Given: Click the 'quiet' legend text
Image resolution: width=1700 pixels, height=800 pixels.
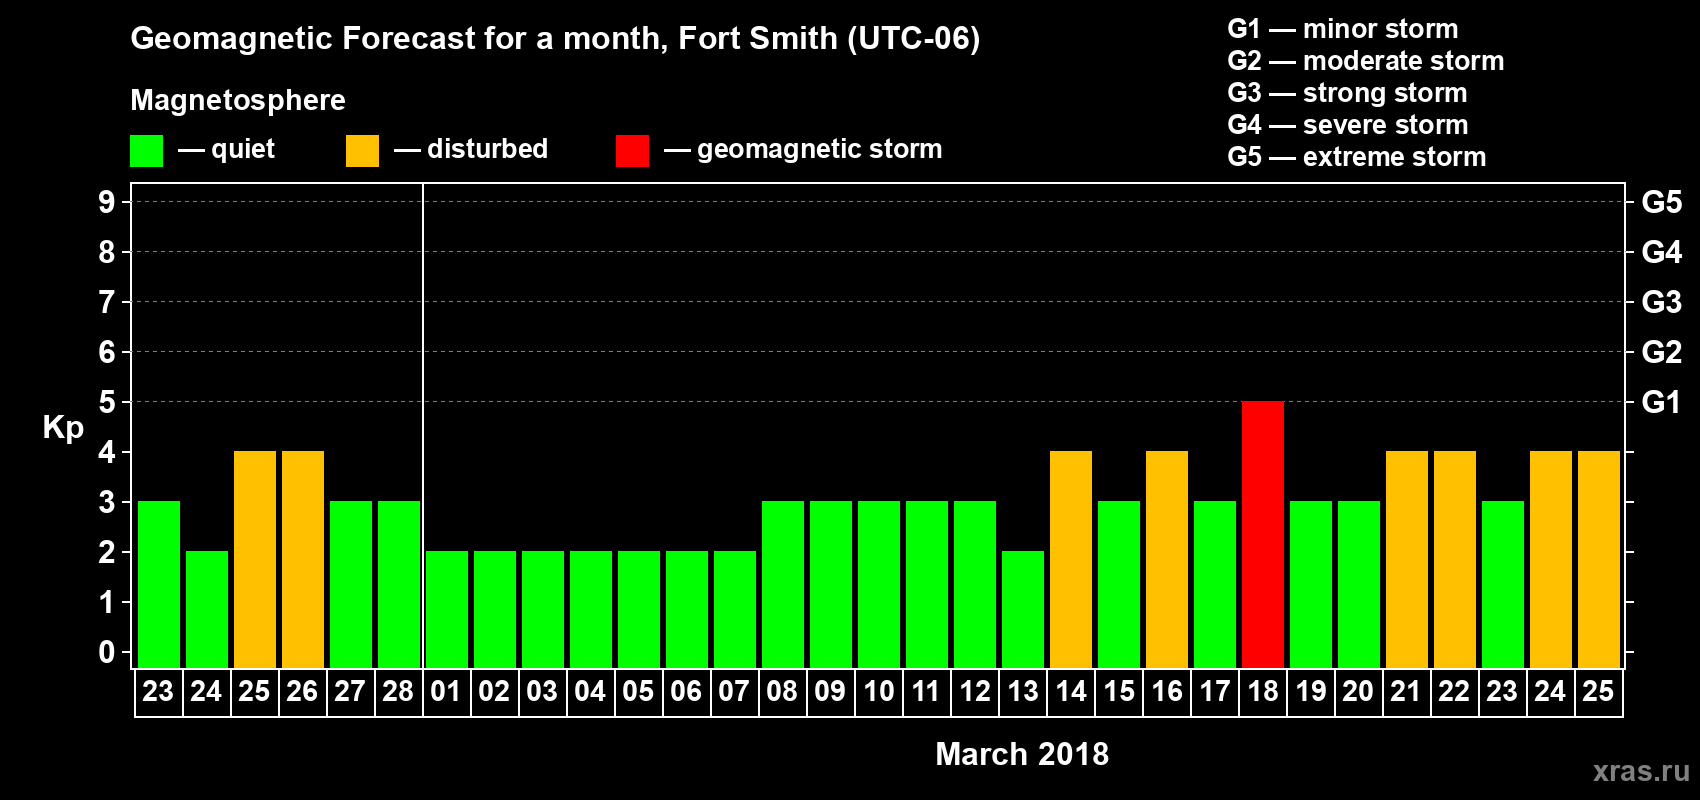Looking at the screenshot, I should pyautogui.click(x=243, y=150).
